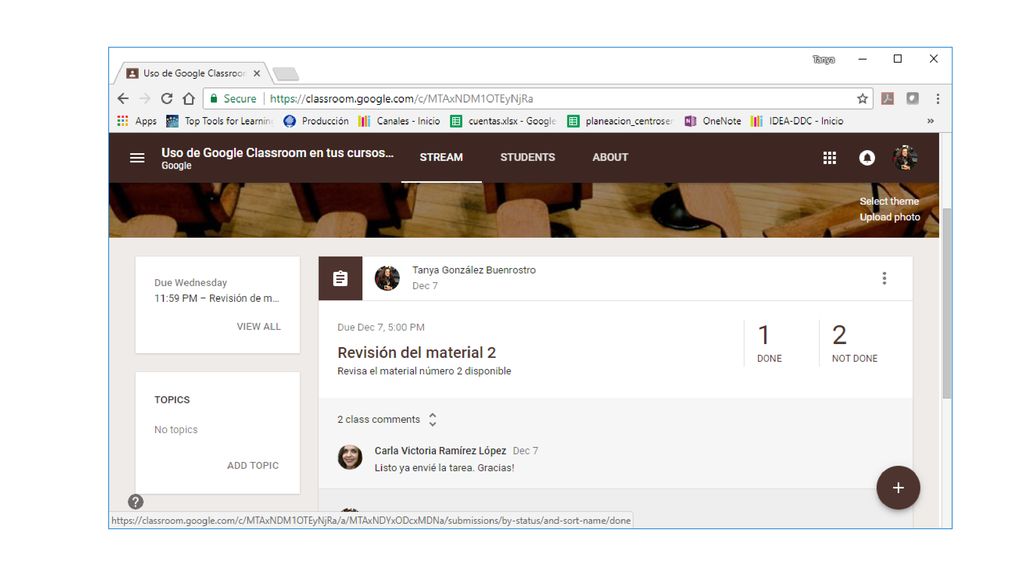Click the page vertical scrollbar thumb
This screenshot has height=576, width=1024.
946,304
